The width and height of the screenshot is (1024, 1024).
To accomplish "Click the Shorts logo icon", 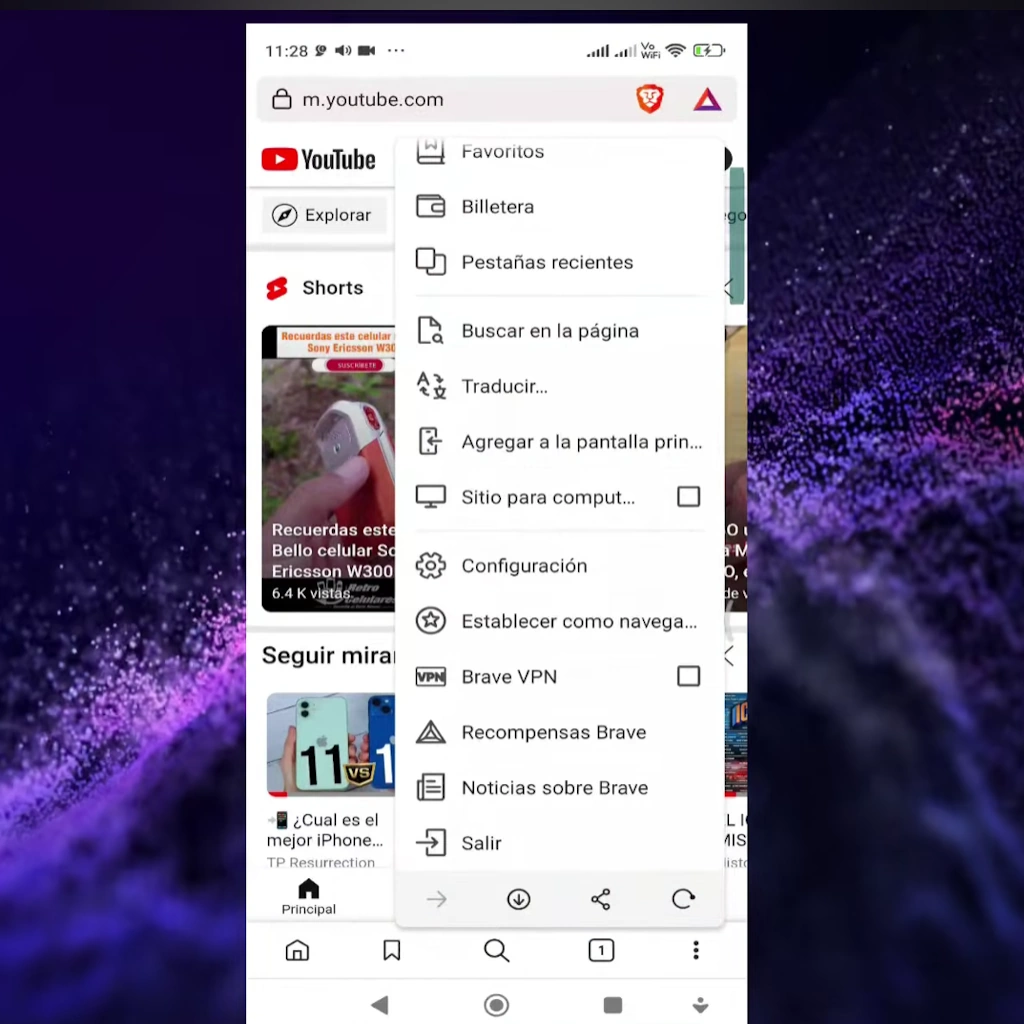I will (277, 288).
